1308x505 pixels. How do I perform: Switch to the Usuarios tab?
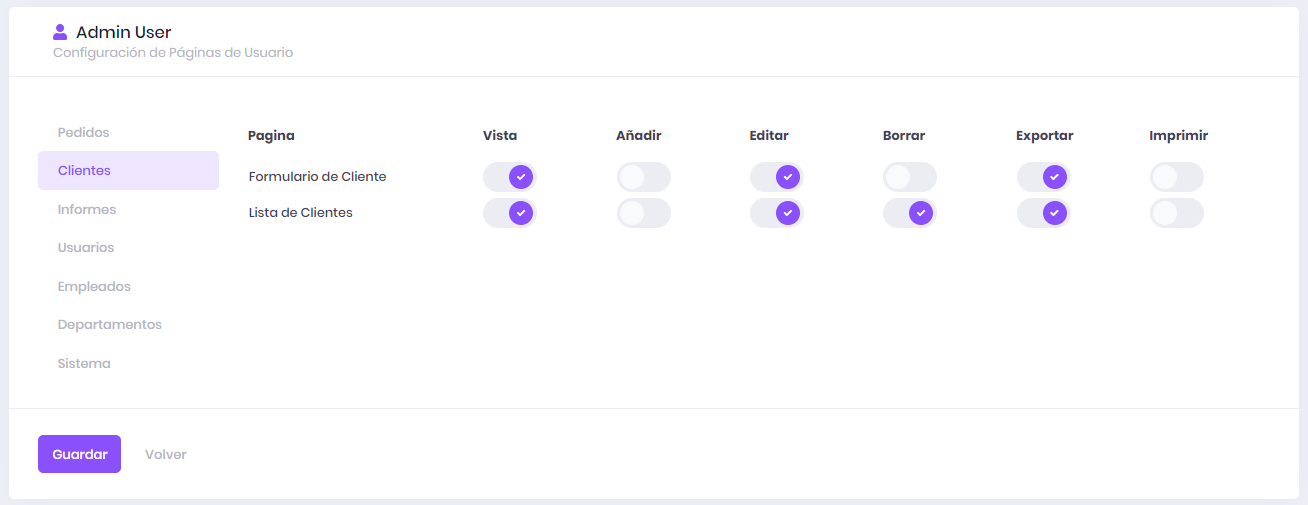tap(86, 248)
